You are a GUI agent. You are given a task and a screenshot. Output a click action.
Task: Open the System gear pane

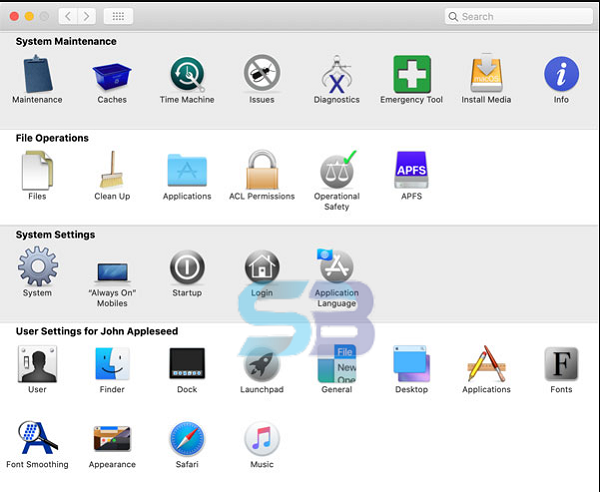(38, 266)
